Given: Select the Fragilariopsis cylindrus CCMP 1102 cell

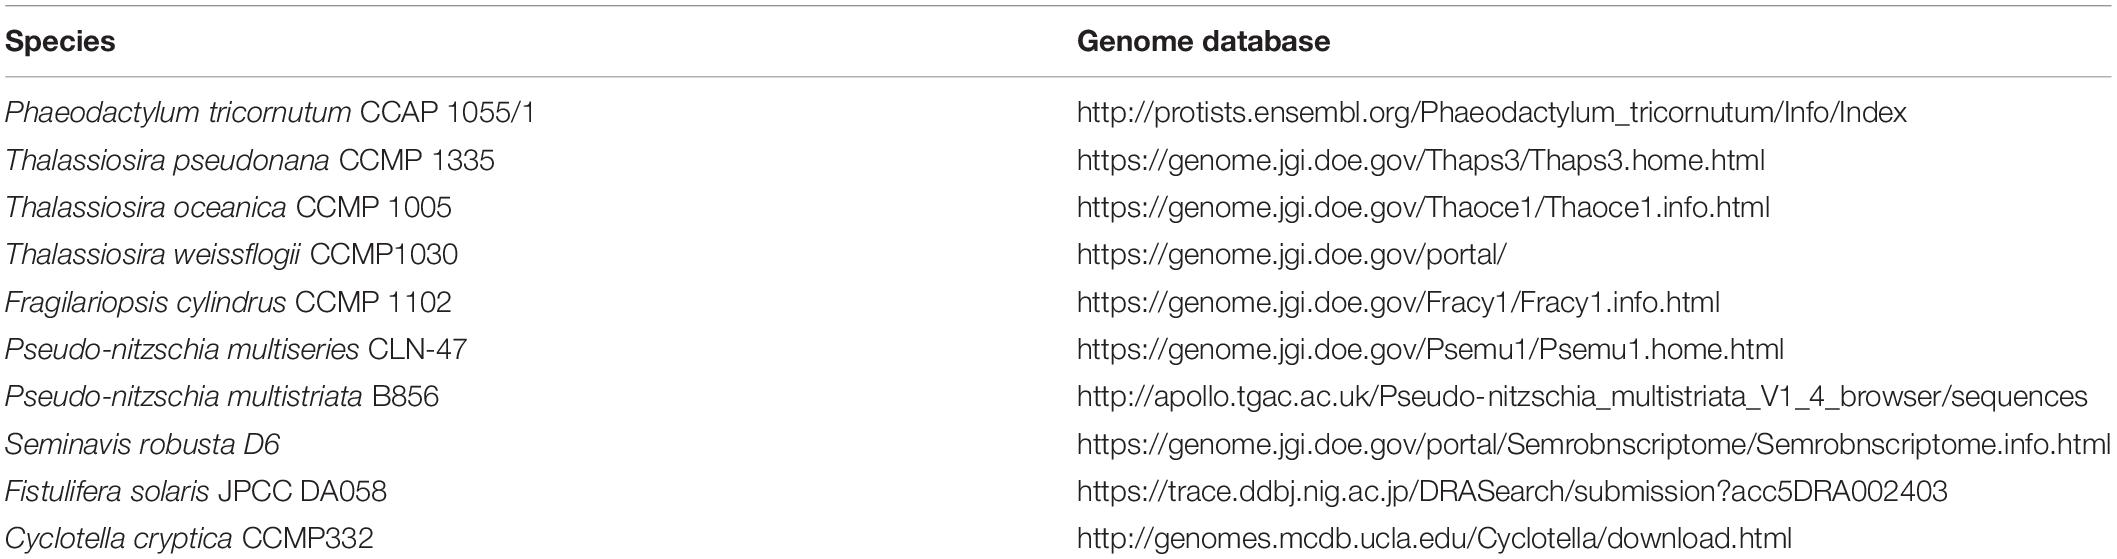Looking at the screenshot, I should (x=229, y=302).
